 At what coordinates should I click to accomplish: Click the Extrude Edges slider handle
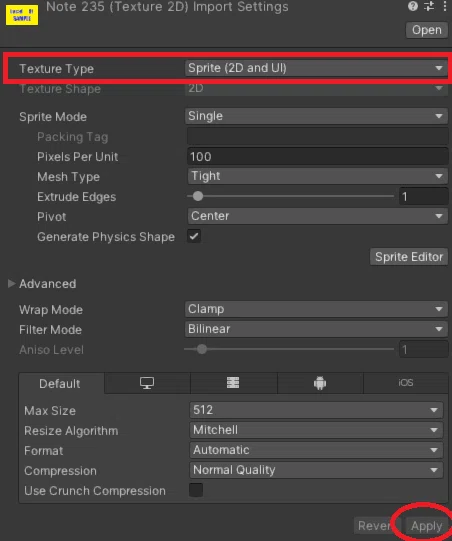(x=198, y=196)
